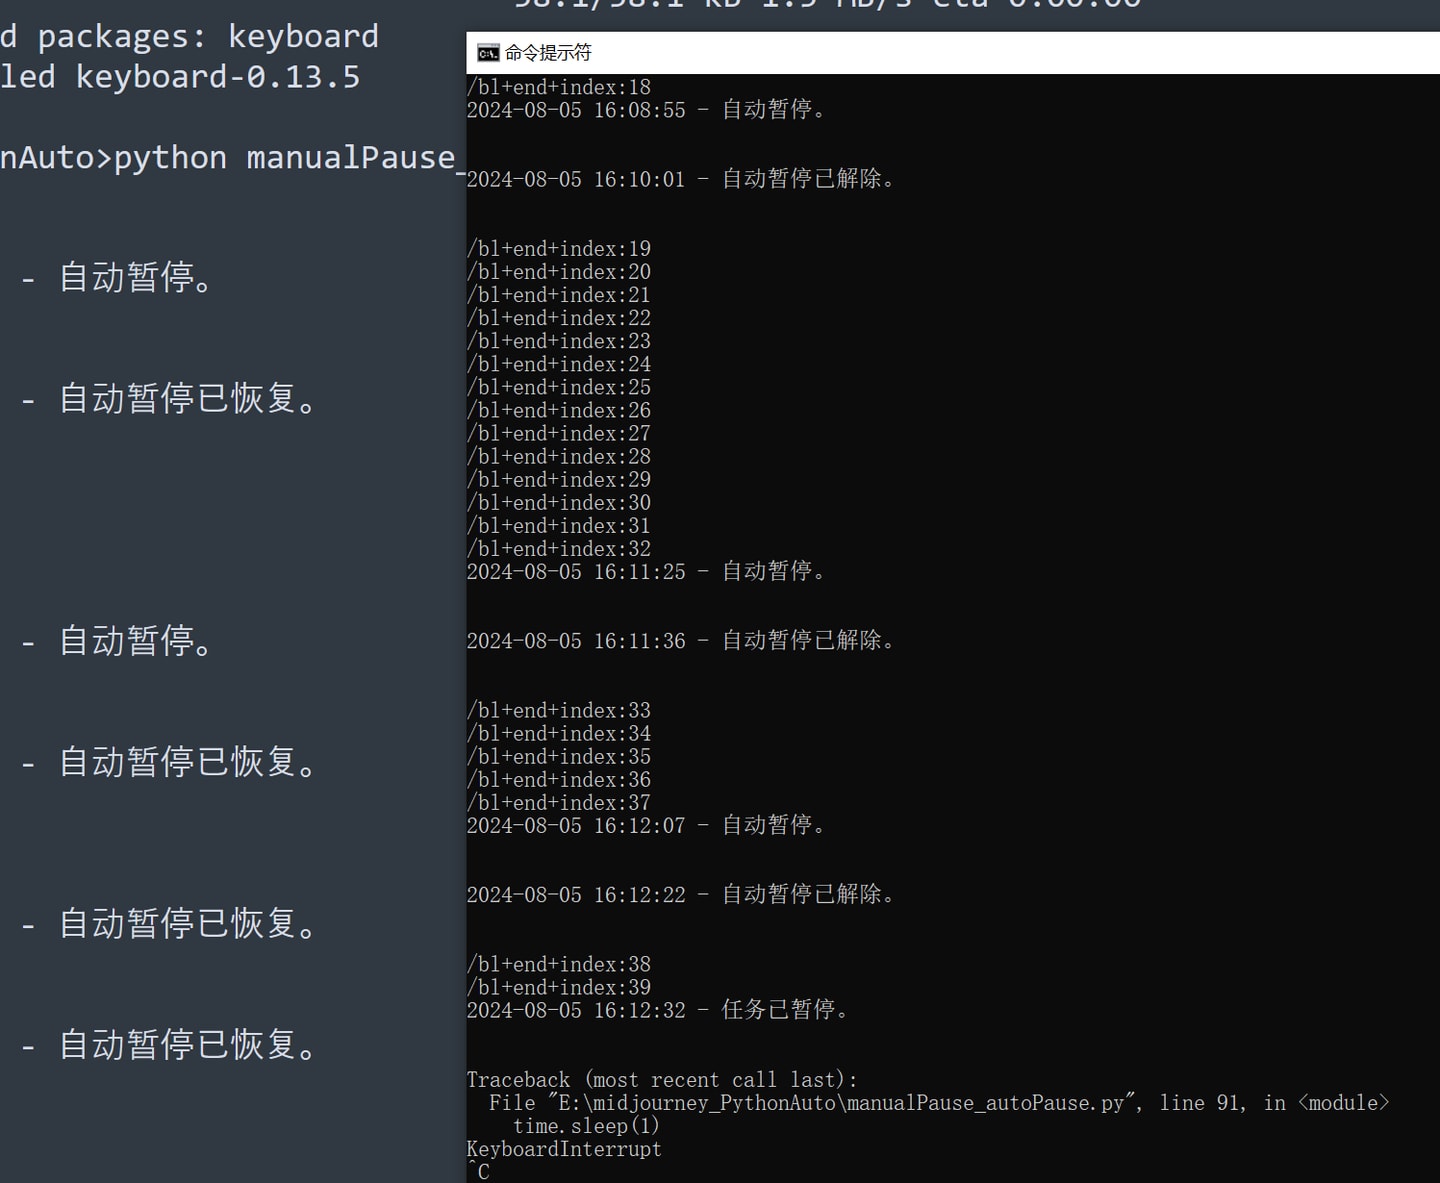This screenshot has height=1183, width=1440.
Task: Click the 命令提示符 window title bar
Action: pos(900,53)
